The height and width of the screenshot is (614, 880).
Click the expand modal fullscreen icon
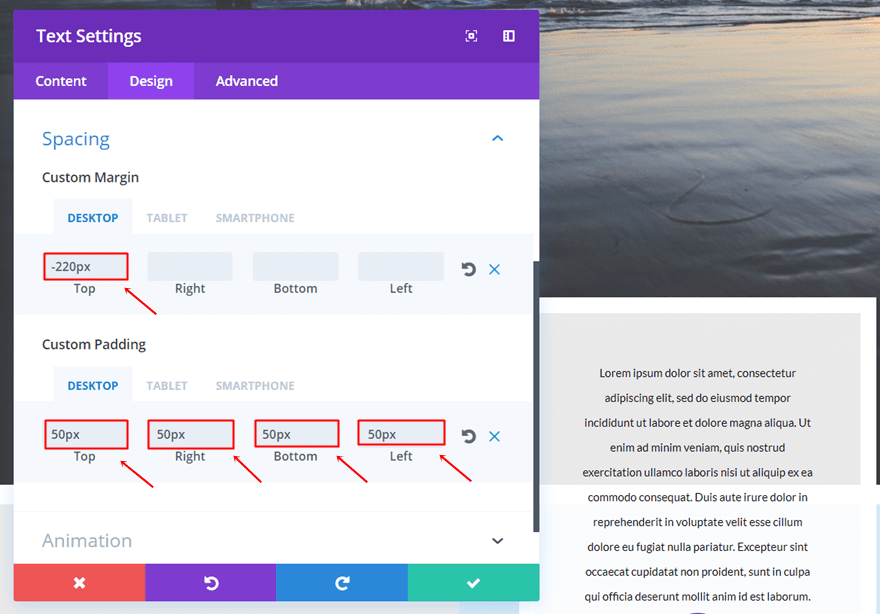471,36
